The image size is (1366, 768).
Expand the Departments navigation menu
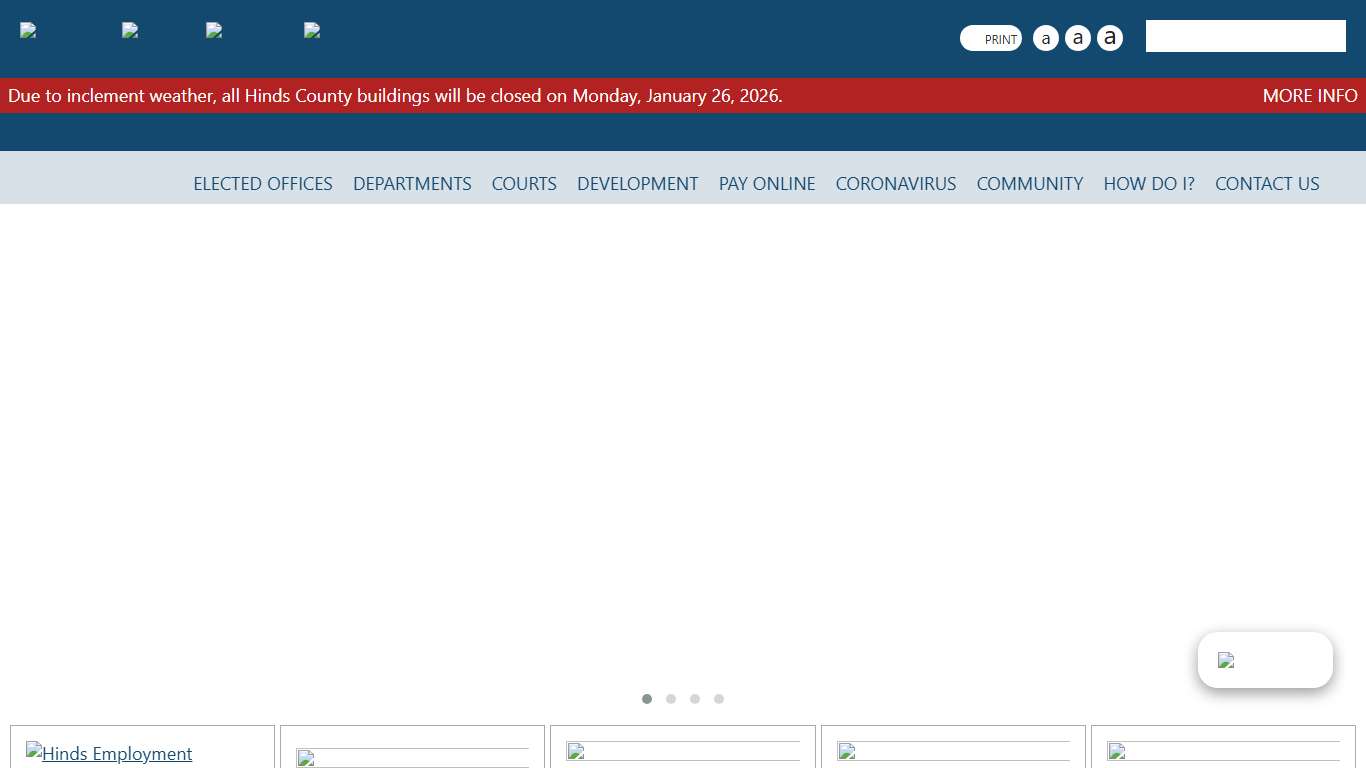412,184
